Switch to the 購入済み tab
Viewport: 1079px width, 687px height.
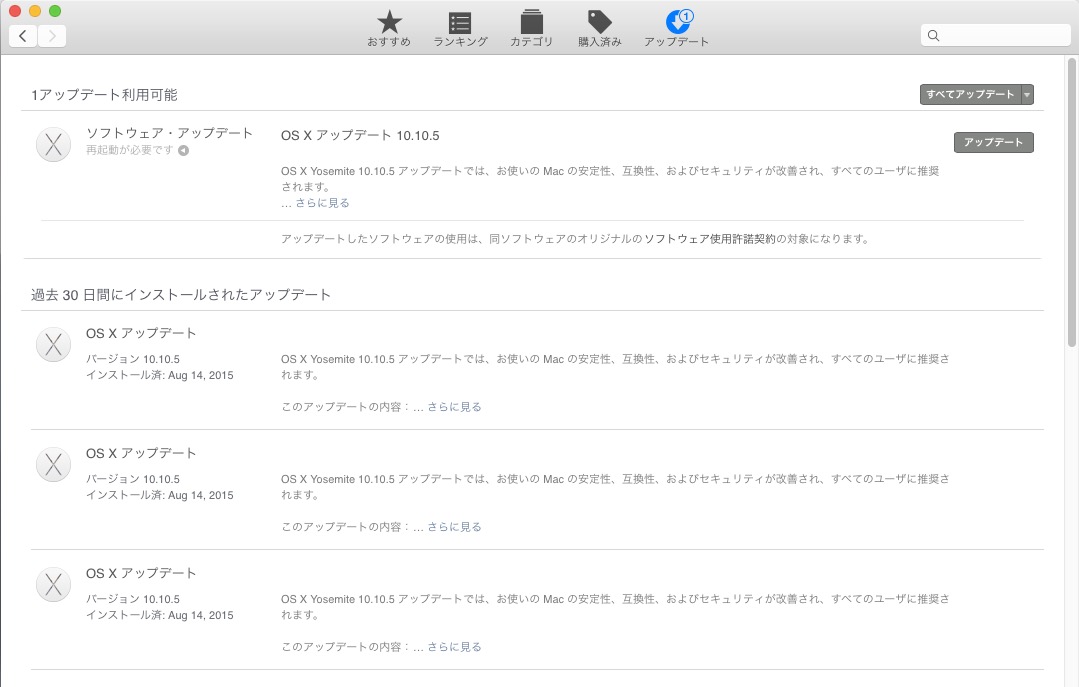click(x=599, y=29)
